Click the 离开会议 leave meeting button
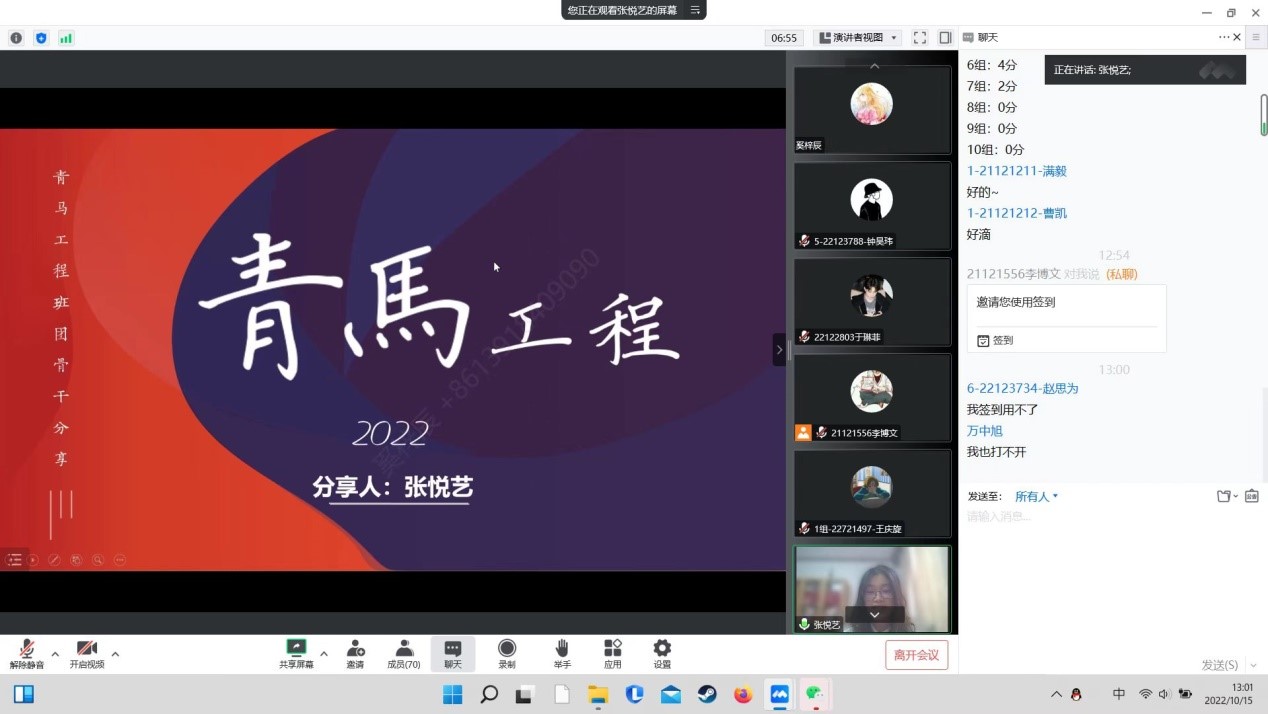 point(916,655)
